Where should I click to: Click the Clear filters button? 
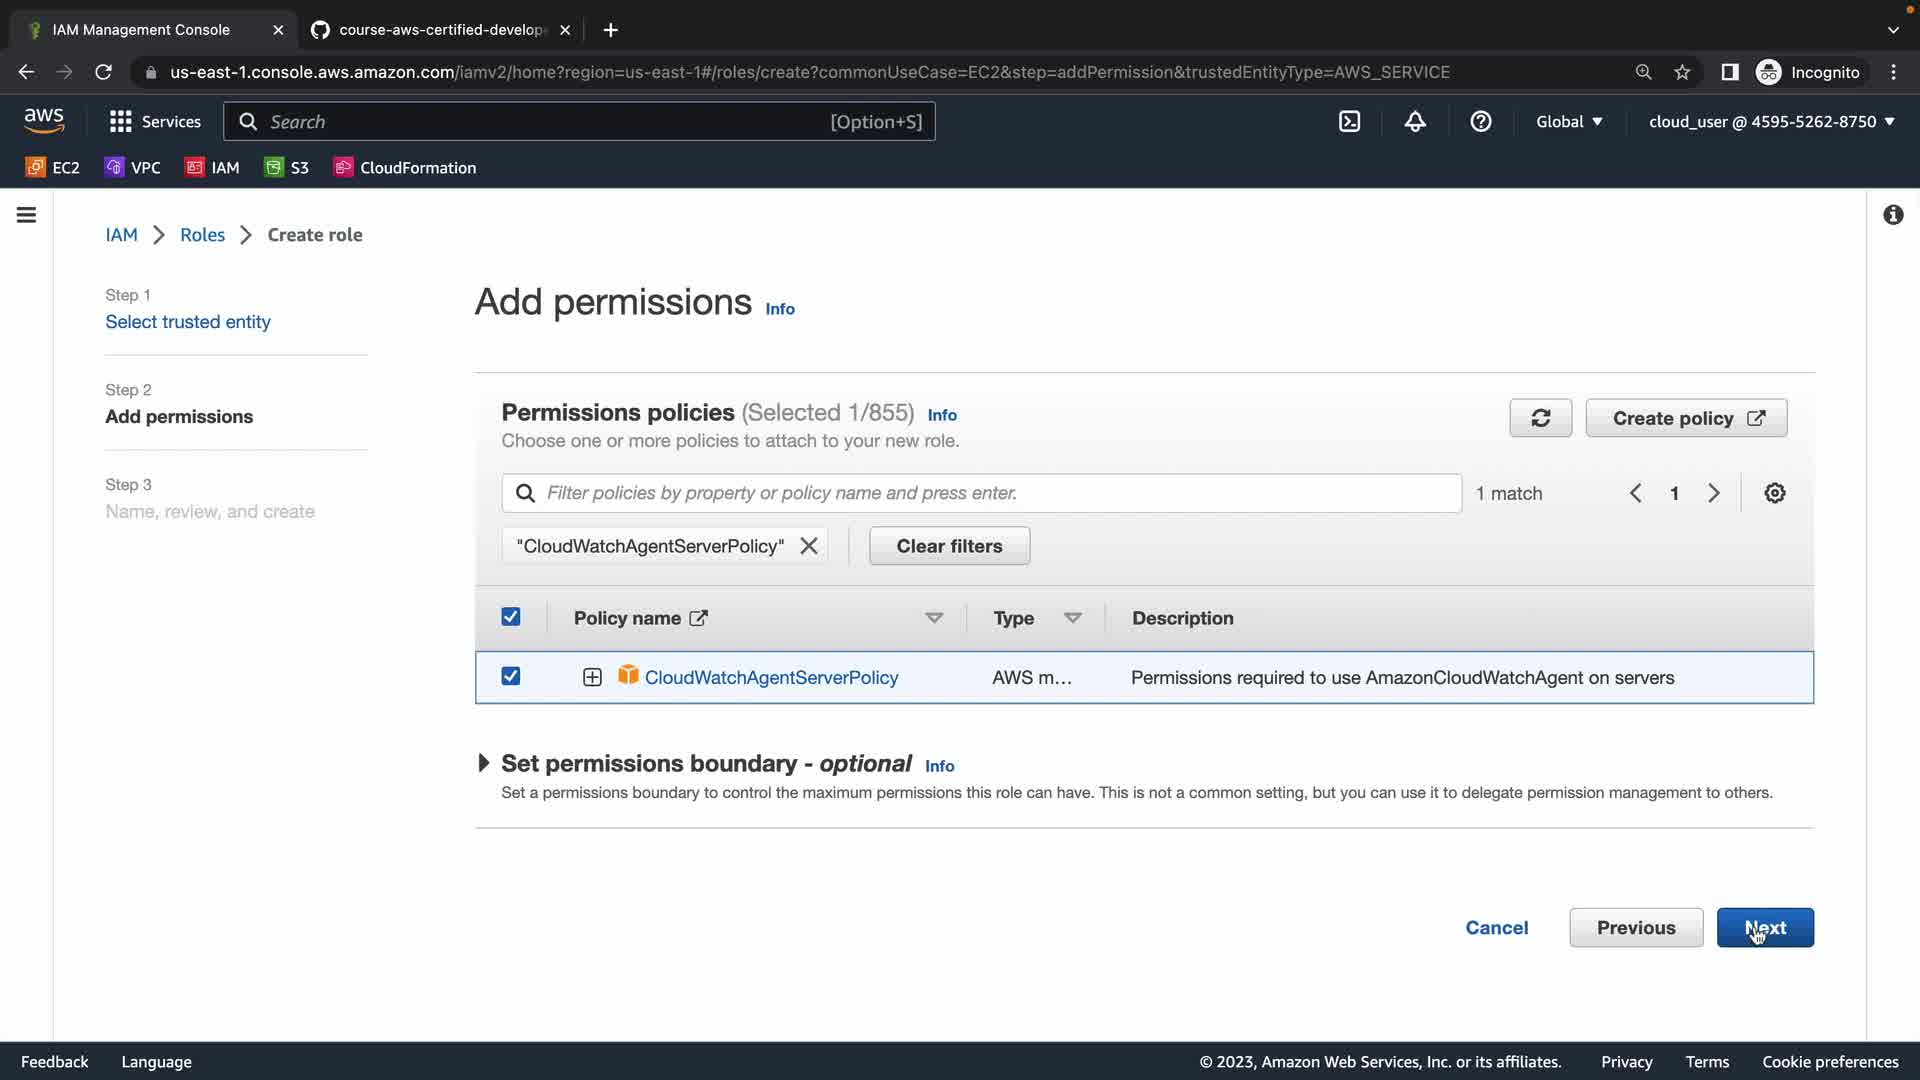point(949,546)
